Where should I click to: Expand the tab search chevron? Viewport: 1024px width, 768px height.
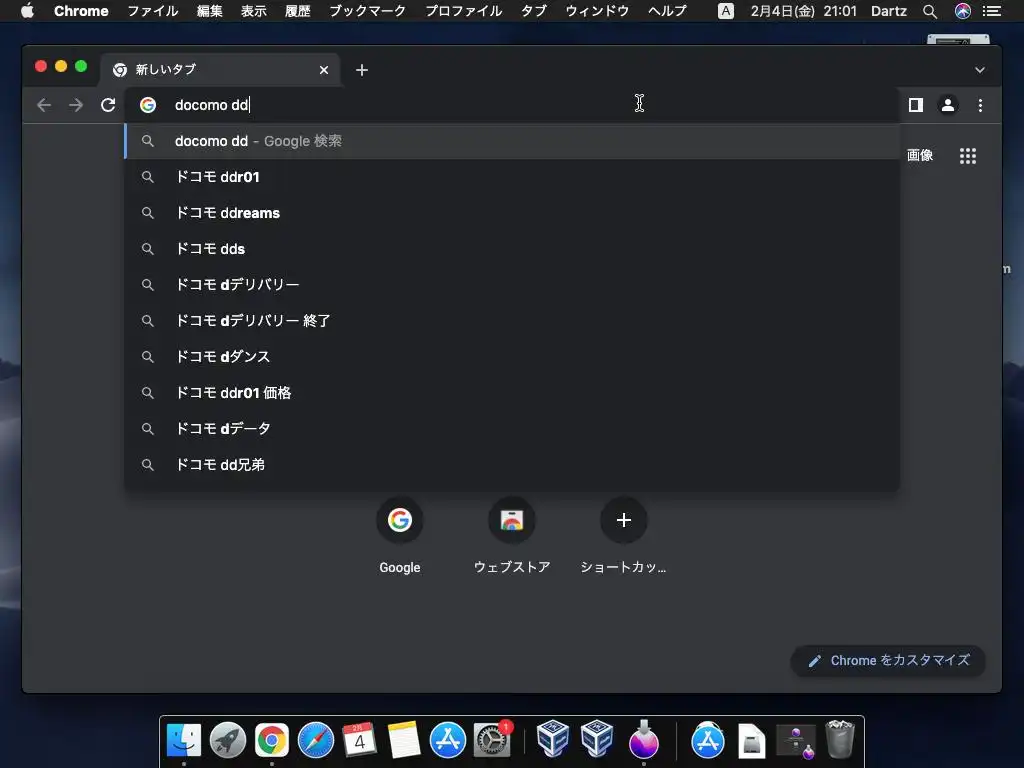(x=980, y=70)
